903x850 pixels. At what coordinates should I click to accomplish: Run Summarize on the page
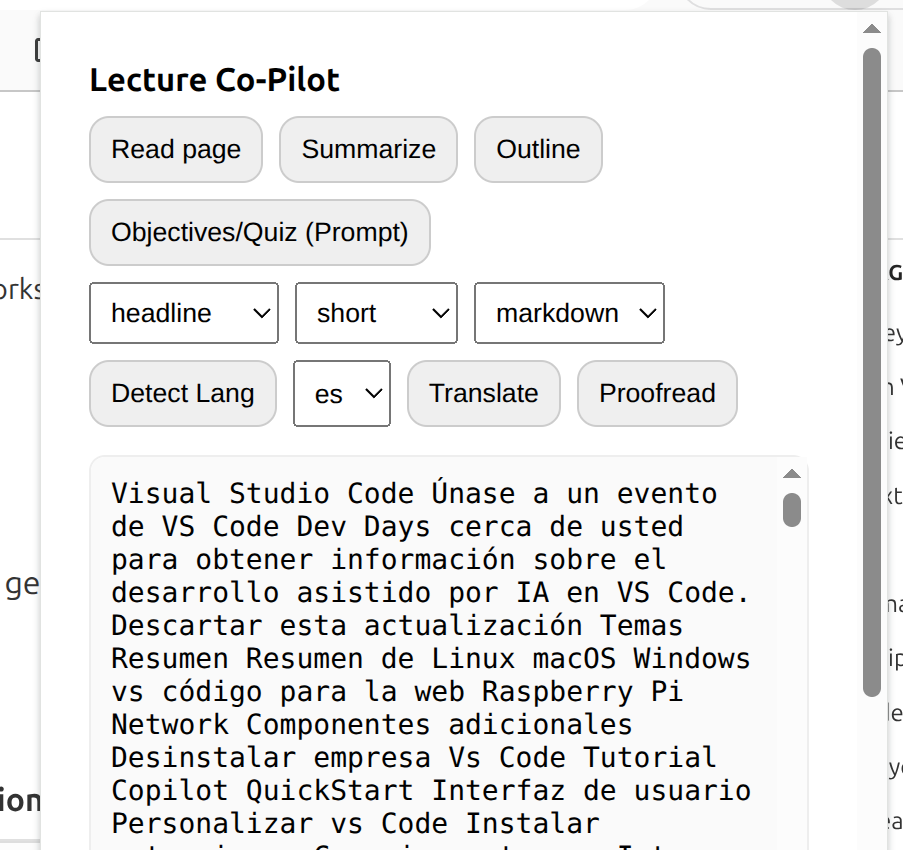[x=369, y=150]
